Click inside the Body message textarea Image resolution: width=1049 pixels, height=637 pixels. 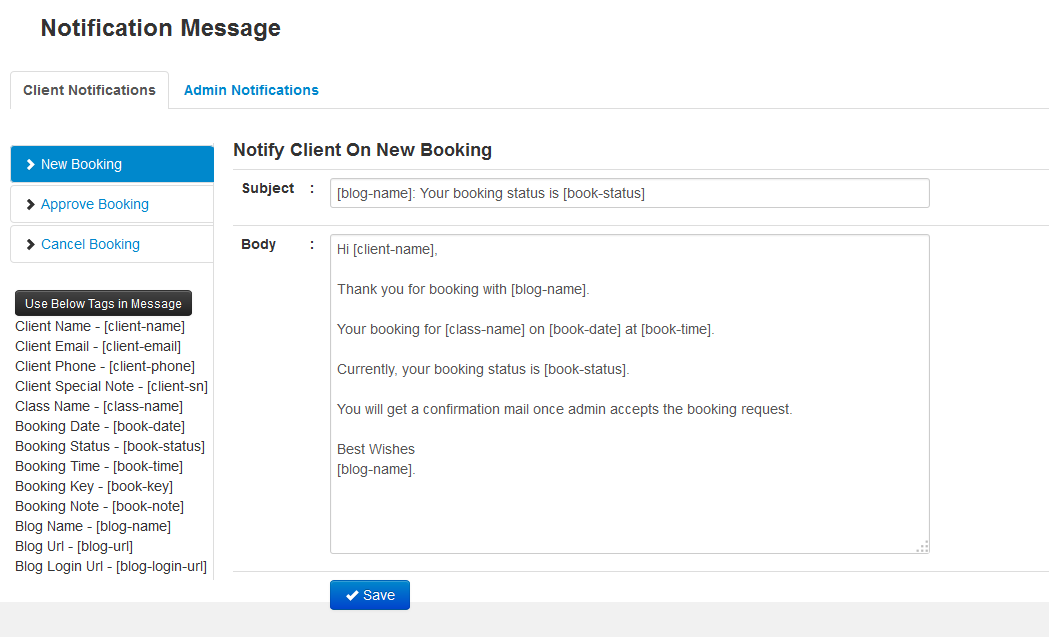pyautogui.click(x=630, y=394)
